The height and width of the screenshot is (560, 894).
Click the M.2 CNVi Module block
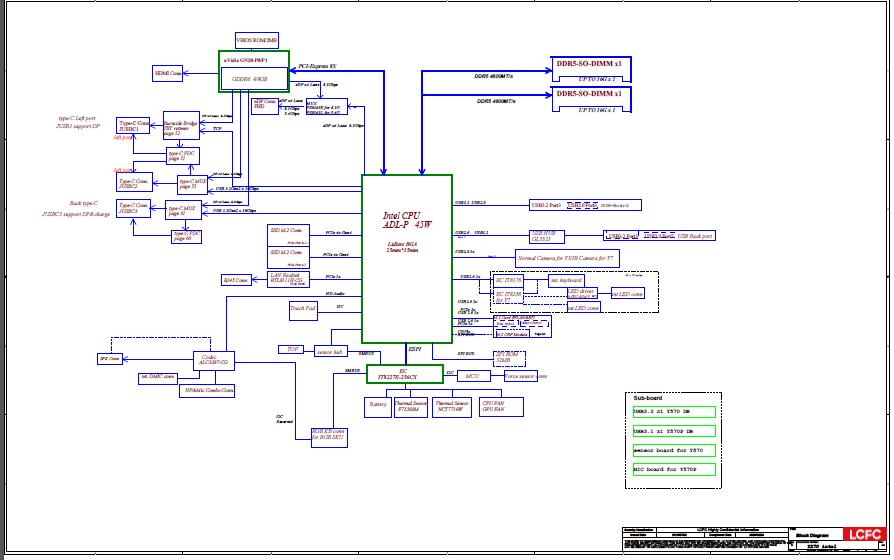[x=512, y=334]
